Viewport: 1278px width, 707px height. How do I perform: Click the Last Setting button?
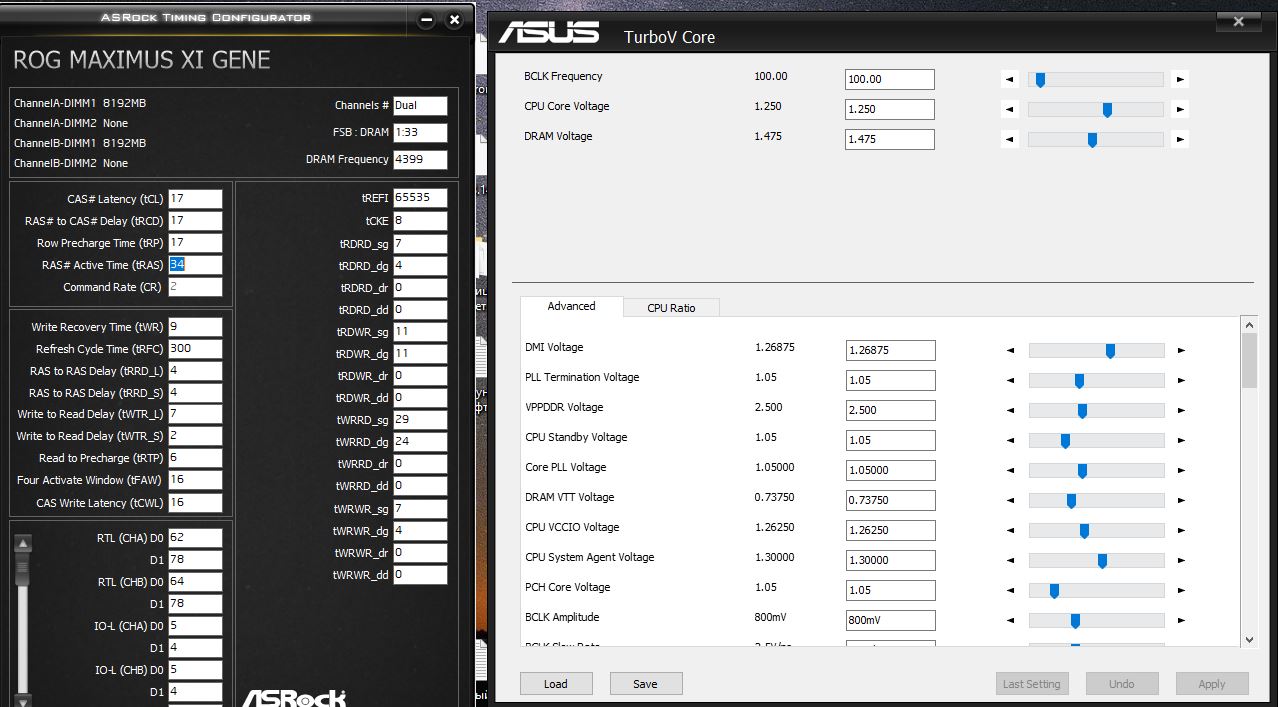pos(1032,684)
